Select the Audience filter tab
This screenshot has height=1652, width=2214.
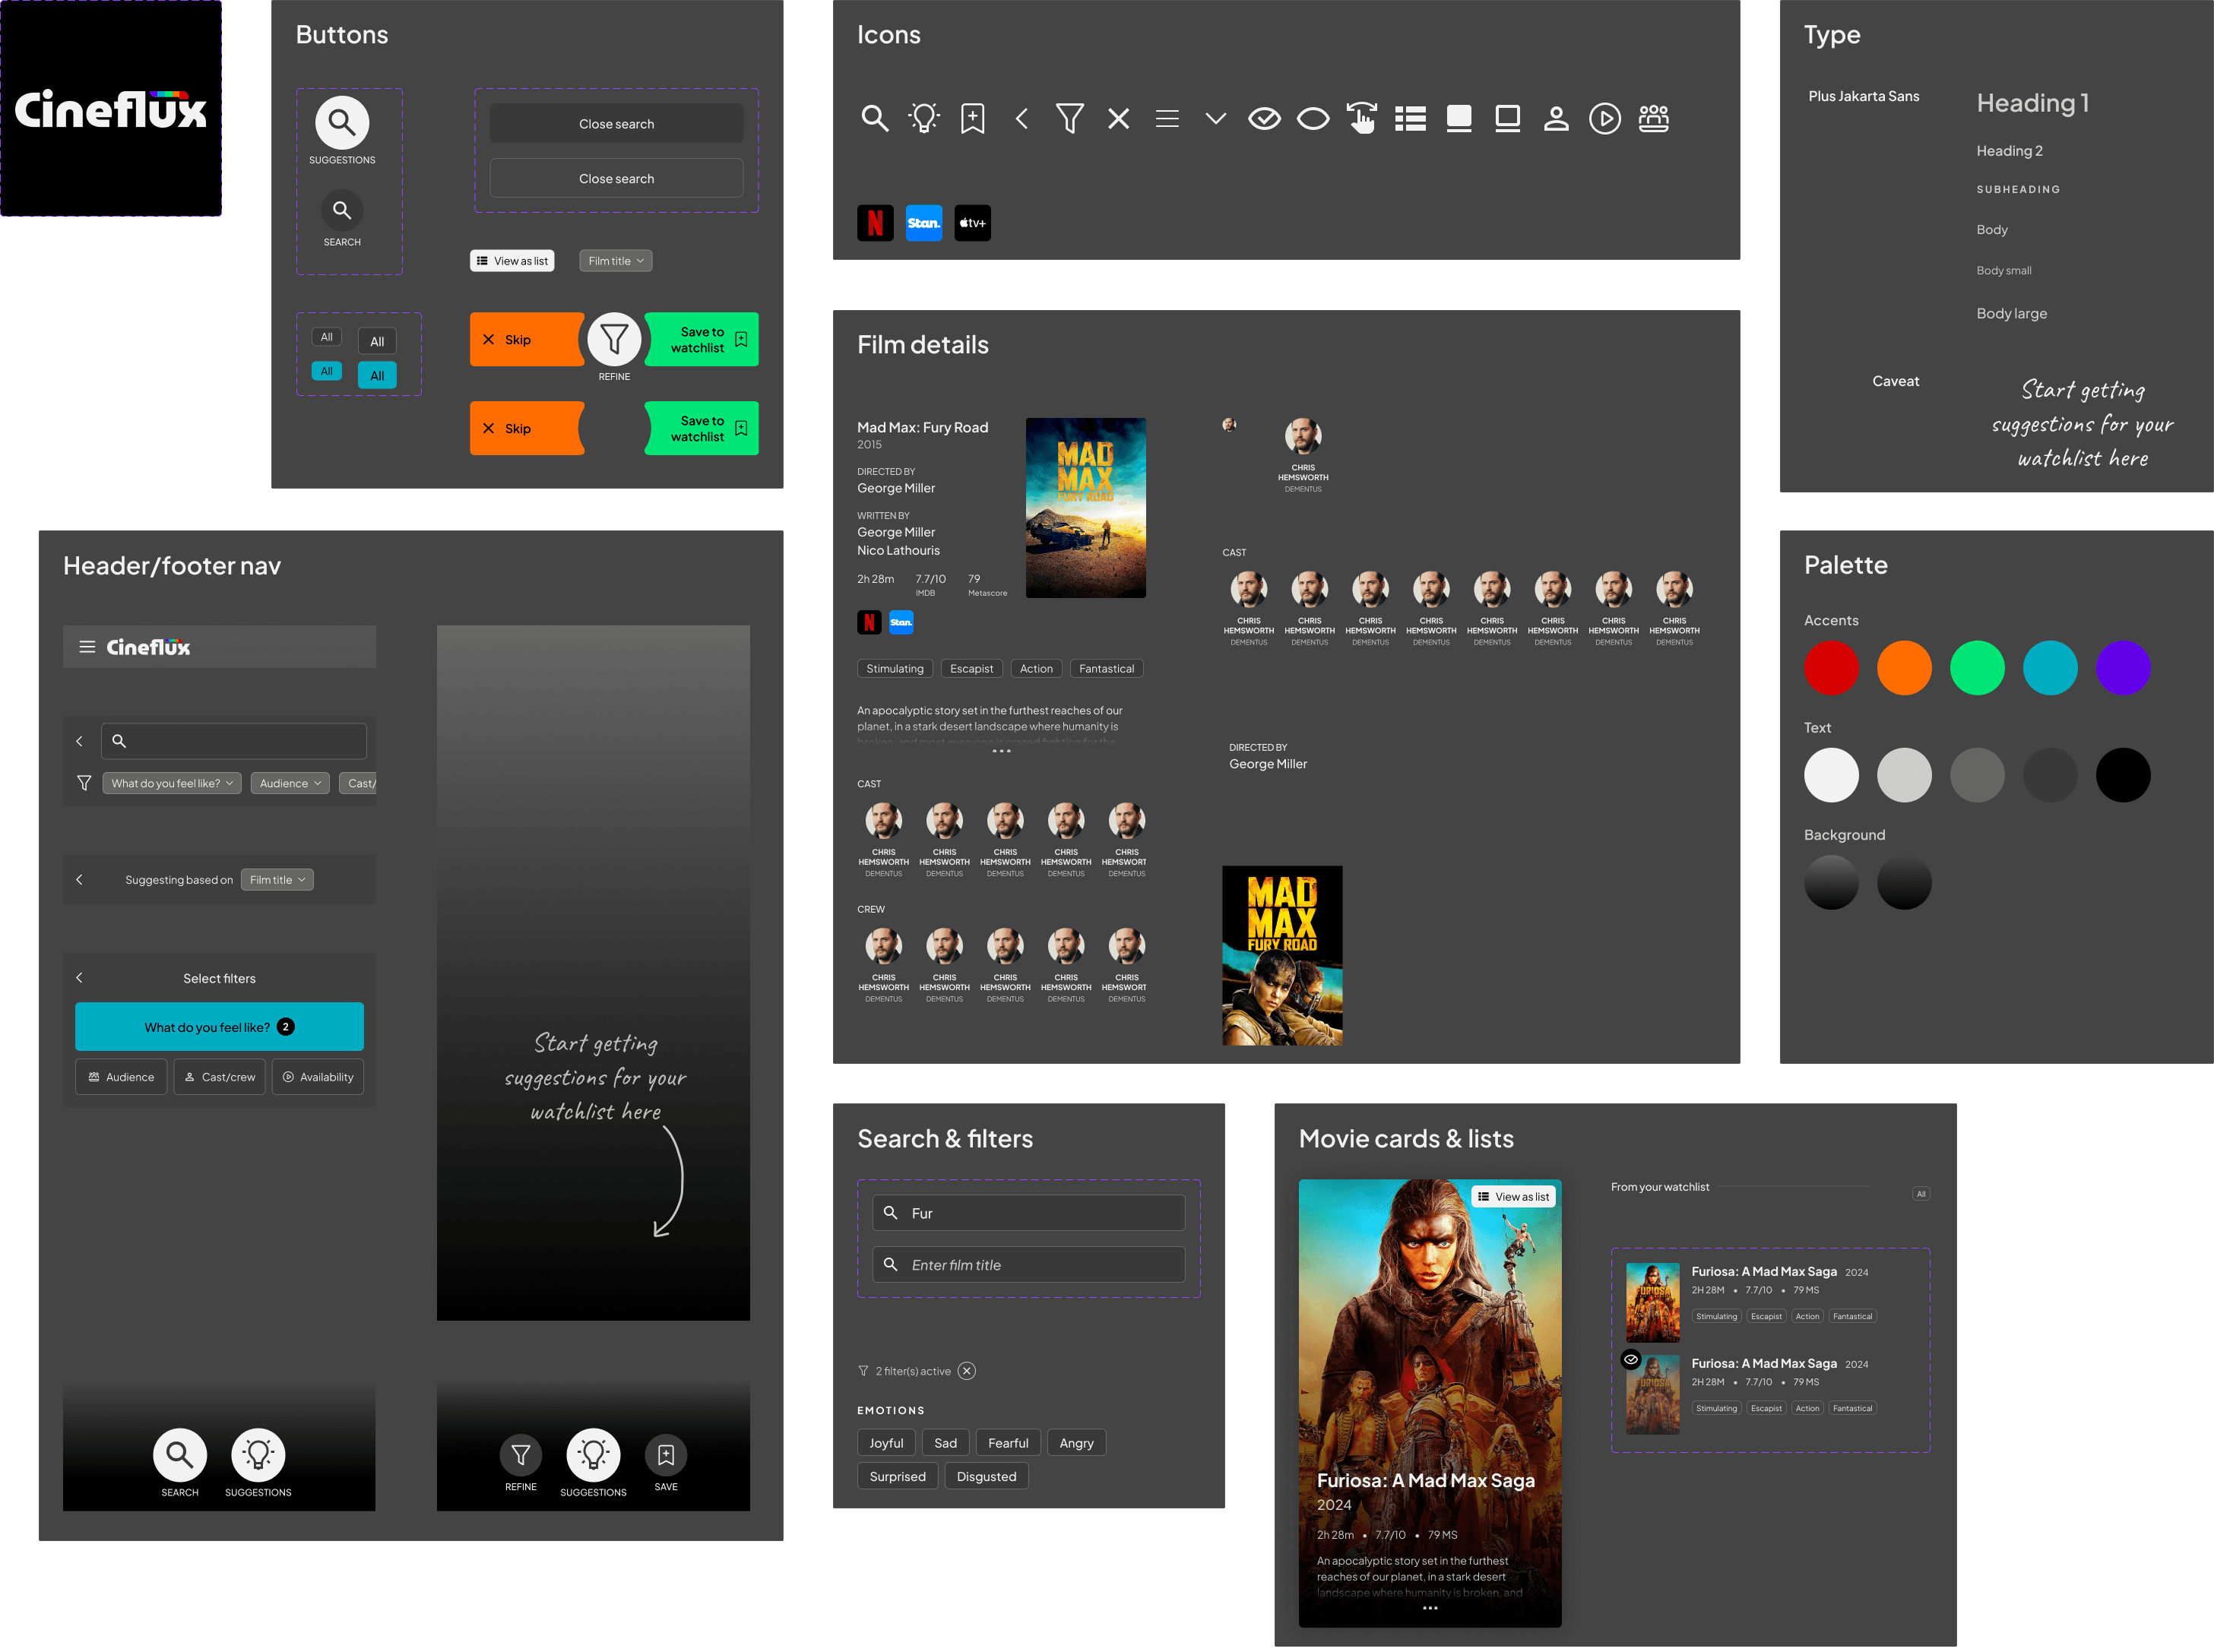pyautogui.click(x=121, y=1077)
